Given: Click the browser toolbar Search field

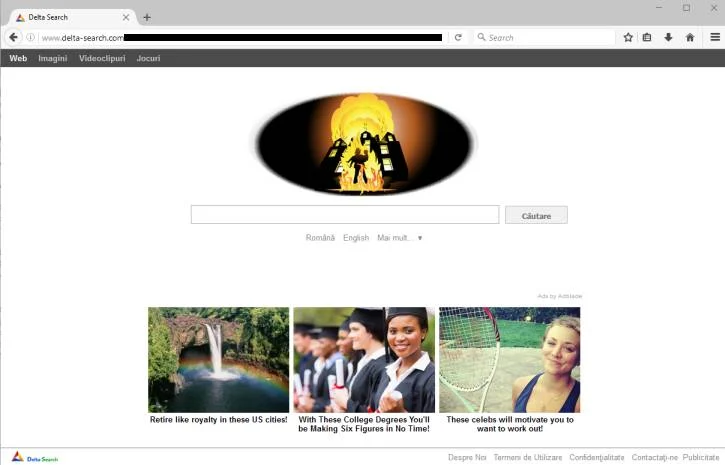Looking at the screenshot, I should point(545,37).
